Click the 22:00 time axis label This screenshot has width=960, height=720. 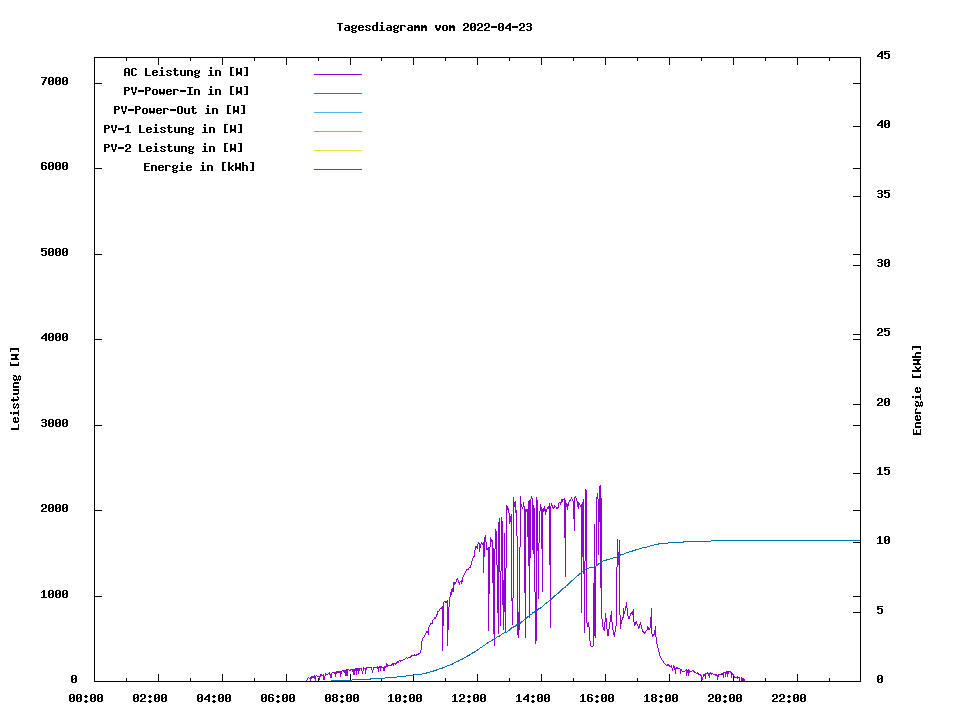[x=789, y=698]
